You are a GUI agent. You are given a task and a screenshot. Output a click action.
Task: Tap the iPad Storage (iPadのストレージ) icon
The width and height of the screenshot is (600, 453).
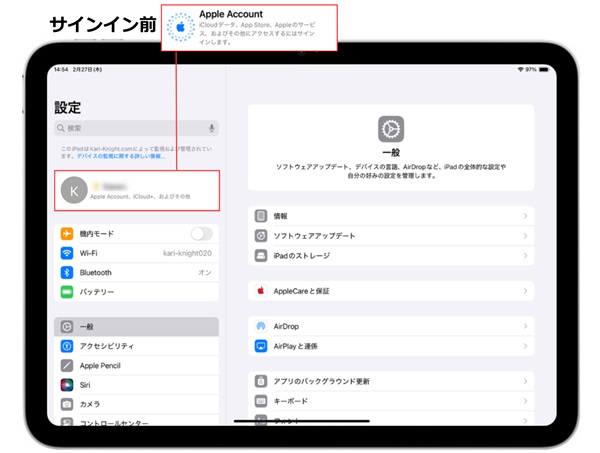[261, 255]
